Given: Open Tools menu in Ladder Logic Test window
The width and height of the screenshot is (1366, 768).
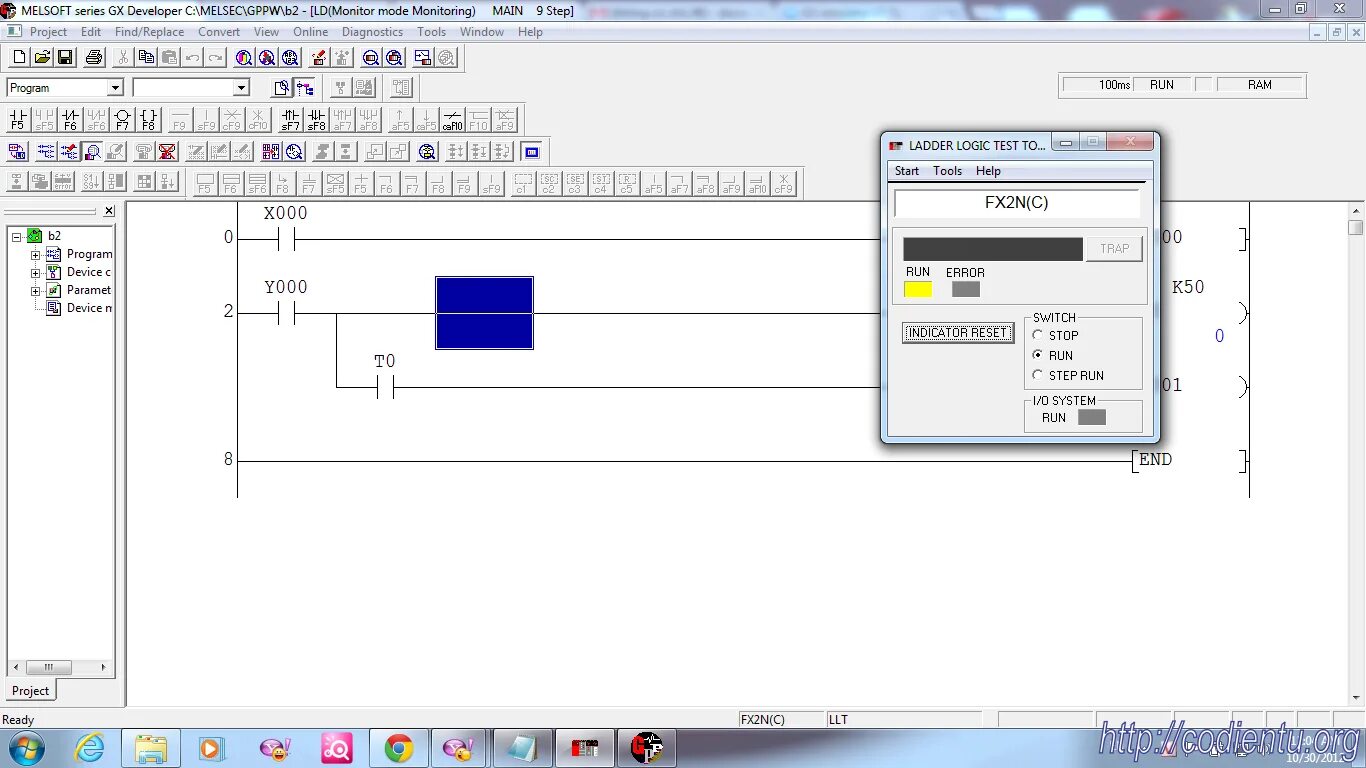Looking at the screenshot, I should pyautogui.click(x=947, y=171).
